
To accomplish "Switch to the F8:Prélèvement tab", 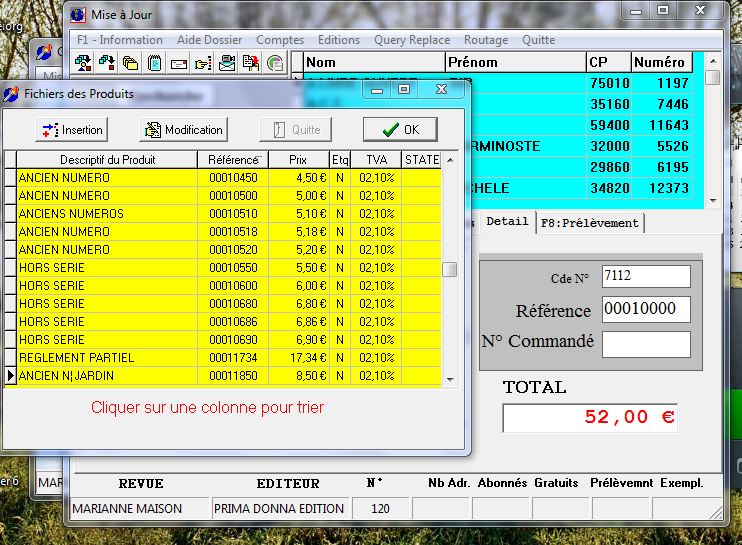I will click(589, 223).
